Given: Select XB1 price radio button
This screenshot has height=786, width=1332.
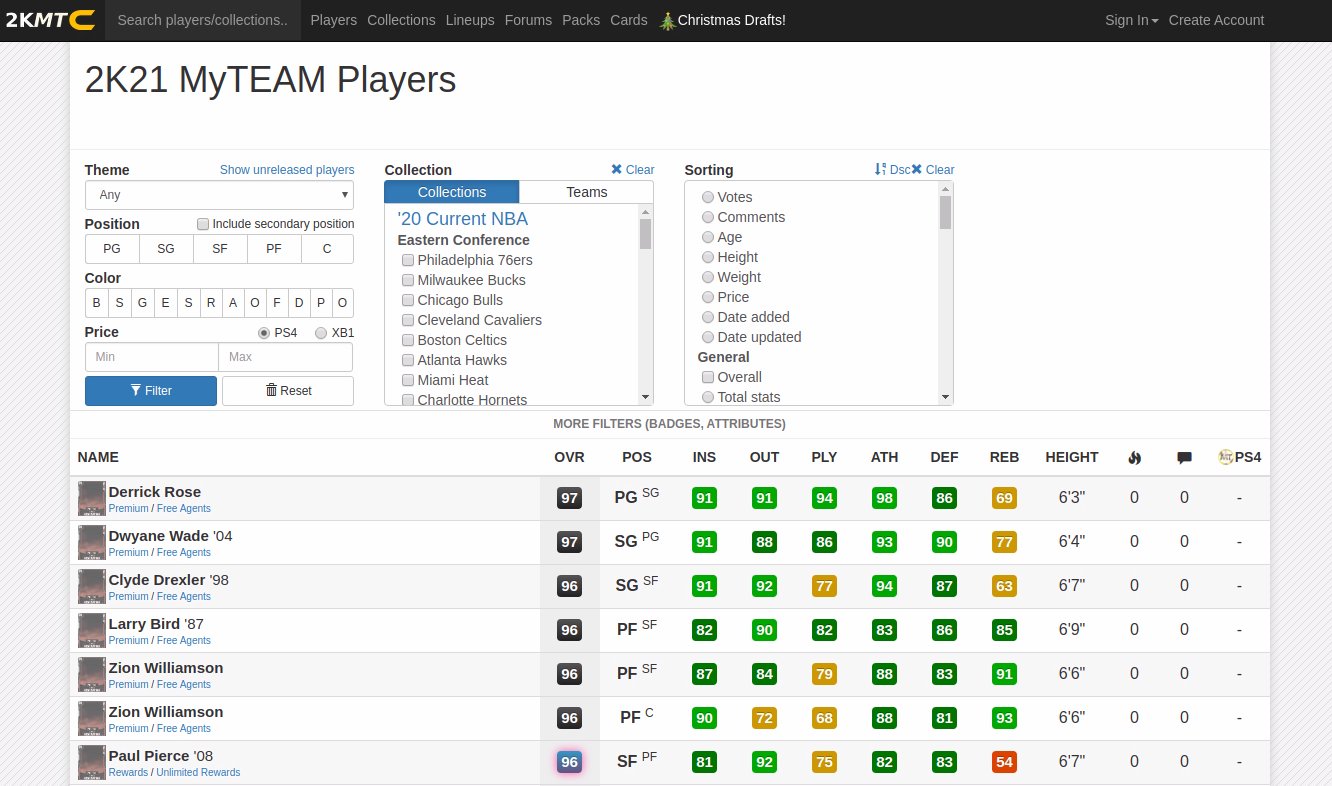Looking at the screenshot, I should pyautogui.click(x=321, y=333).
